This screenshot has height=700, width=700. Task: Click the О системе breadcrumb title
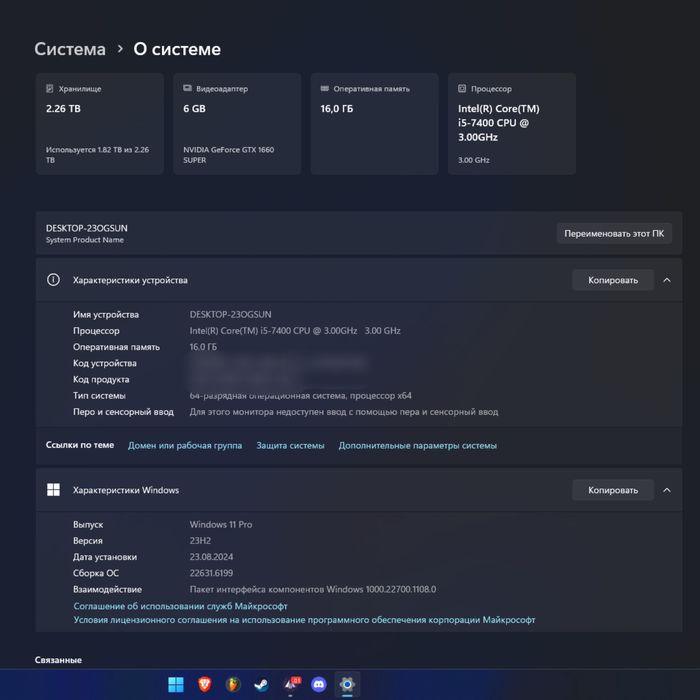click(177, 49)
